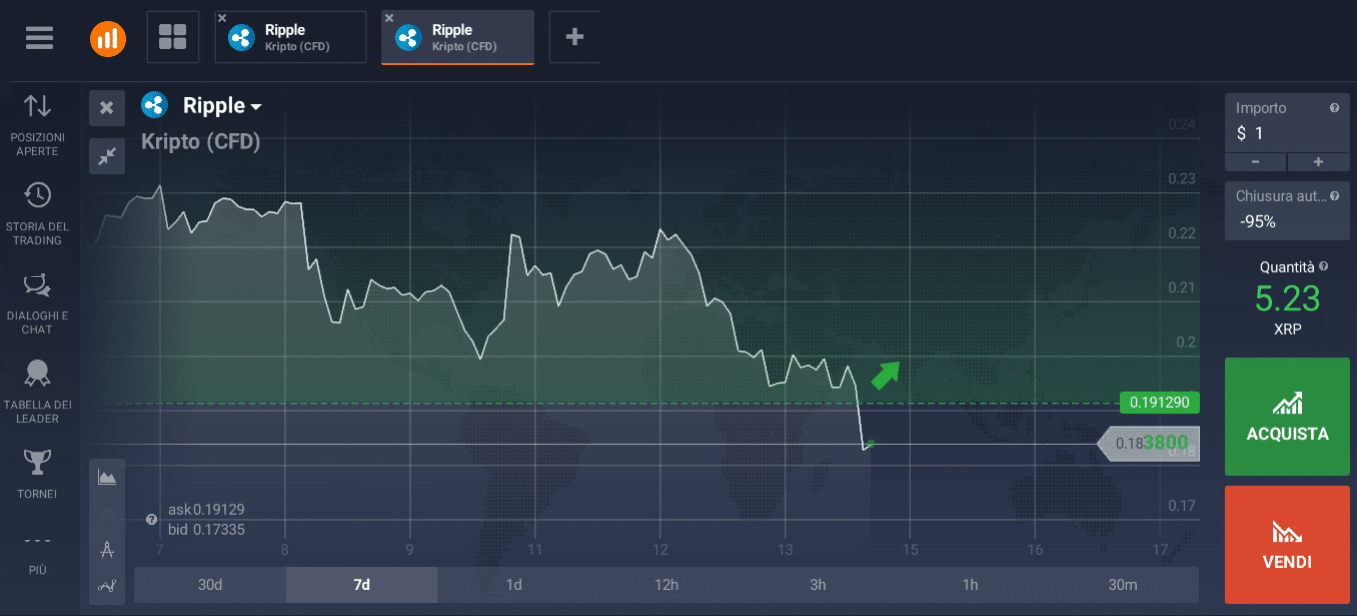Click the ask 0.19129 text
This screenshot has height=616, width=1357.
[x=206, y=510]
